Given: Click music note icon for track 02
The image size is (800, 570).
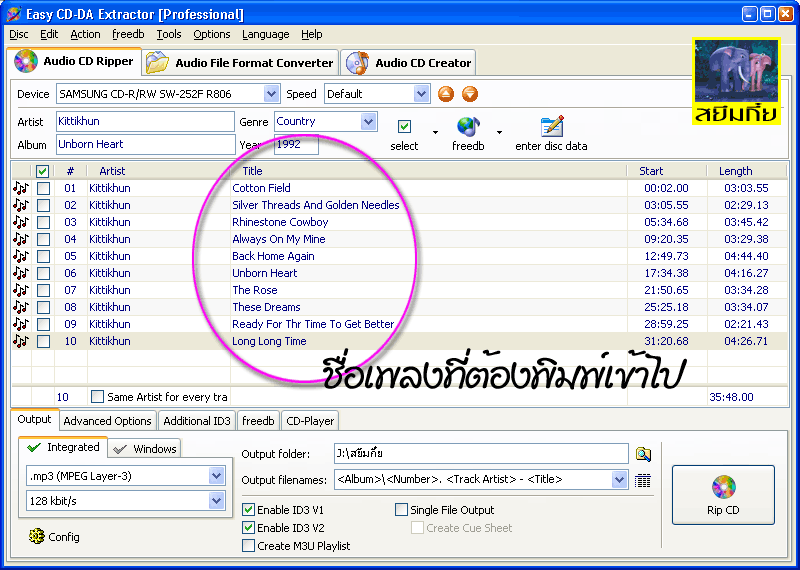Looking at the screenshot, I should point(21,205).
